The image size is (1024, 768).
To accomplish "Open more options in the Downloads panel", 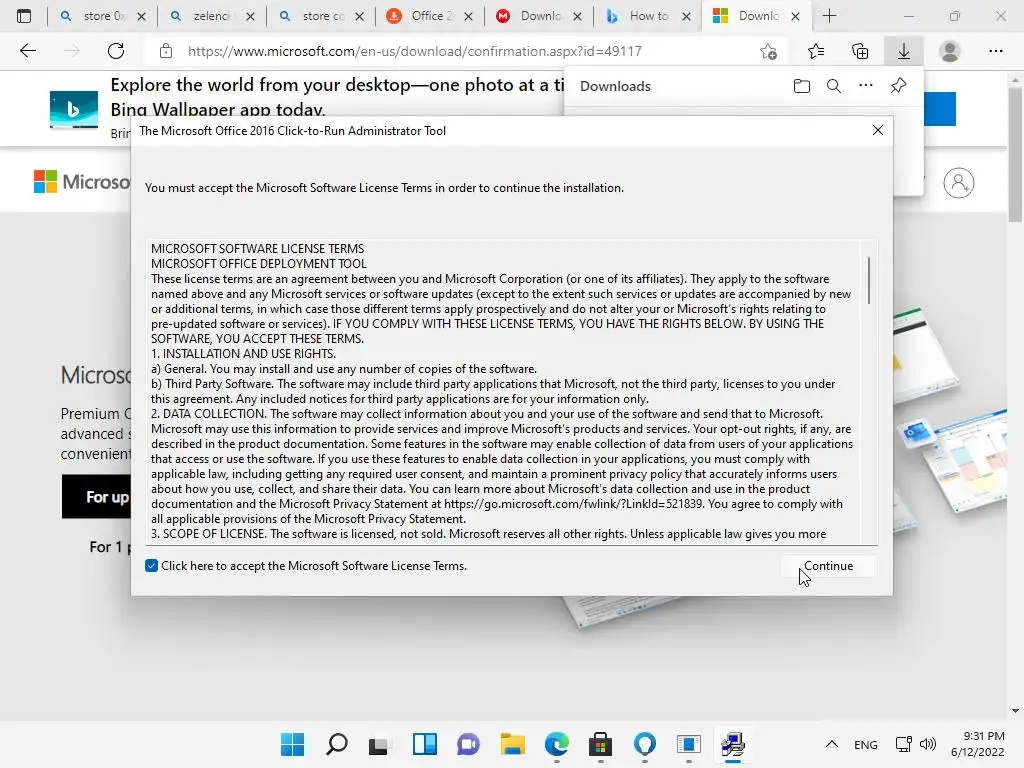I will point(866,86).
